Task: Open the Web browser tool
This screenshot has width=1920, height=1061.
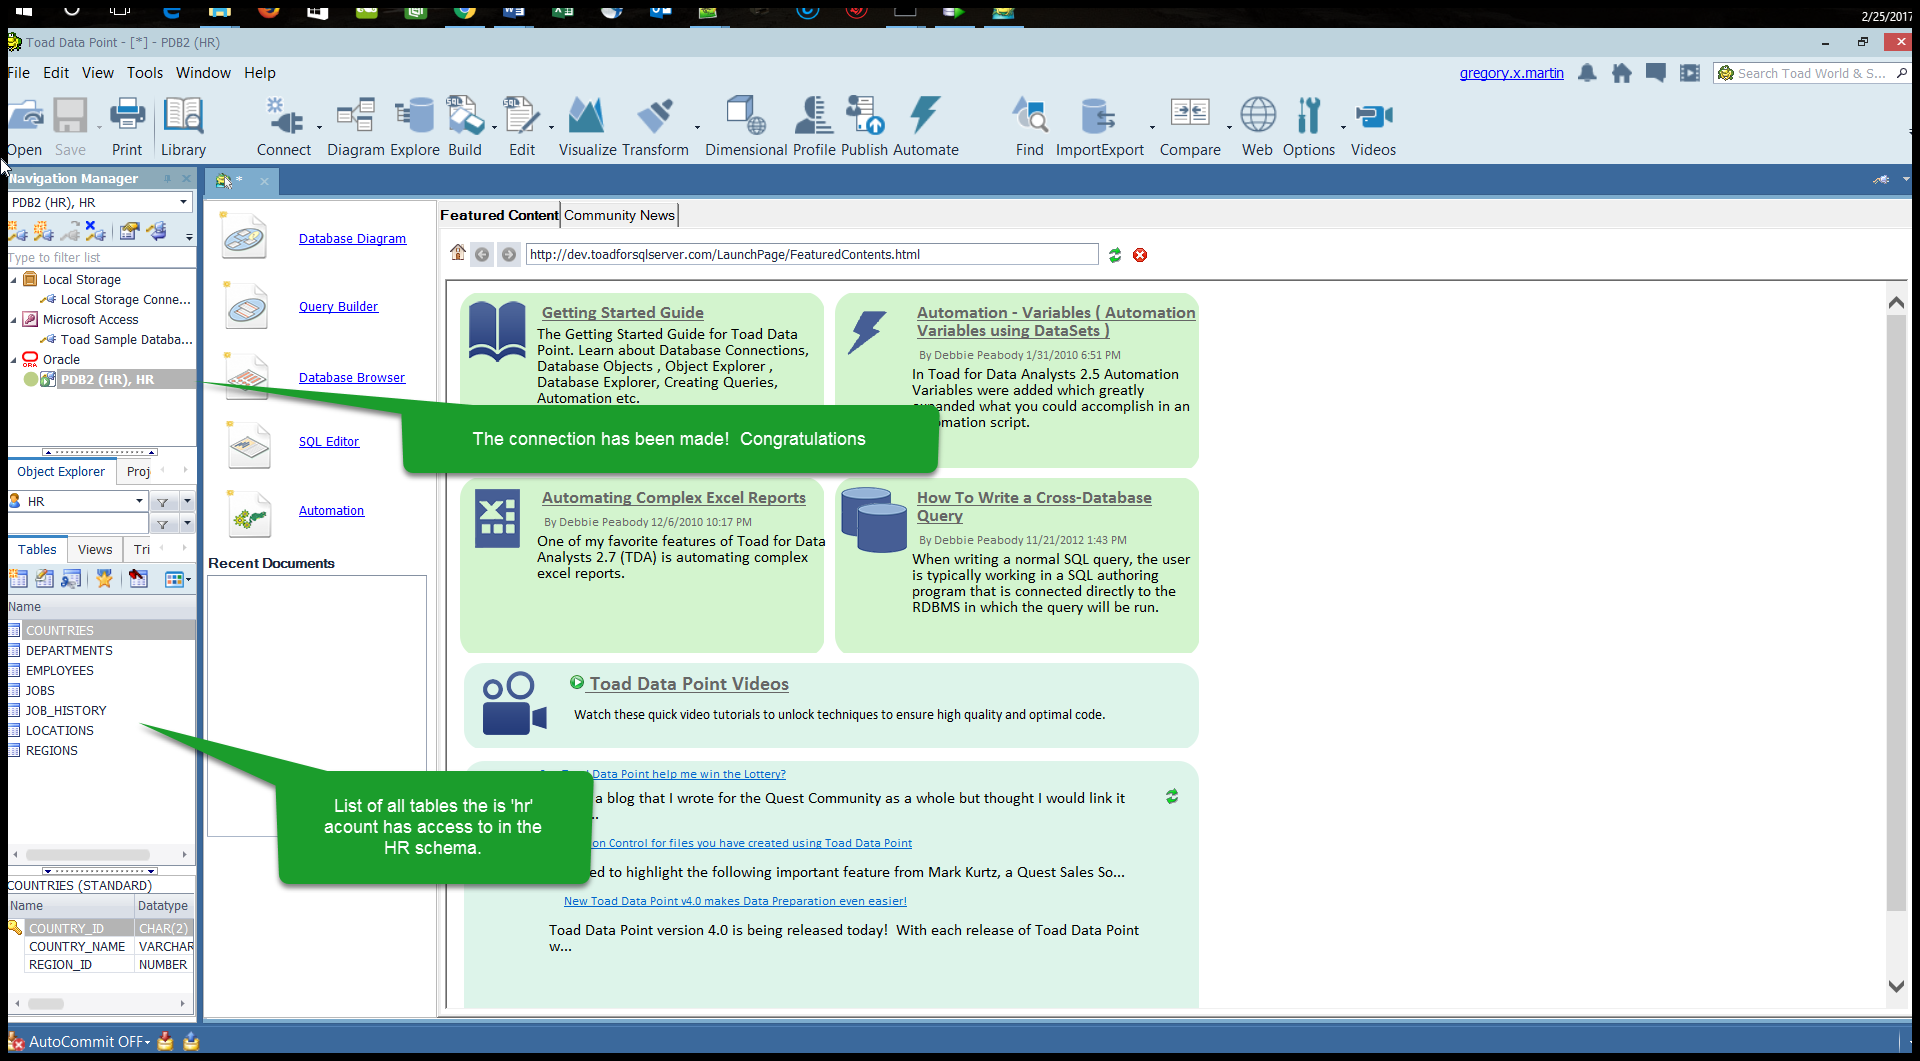Action: tap(1257, 127)
